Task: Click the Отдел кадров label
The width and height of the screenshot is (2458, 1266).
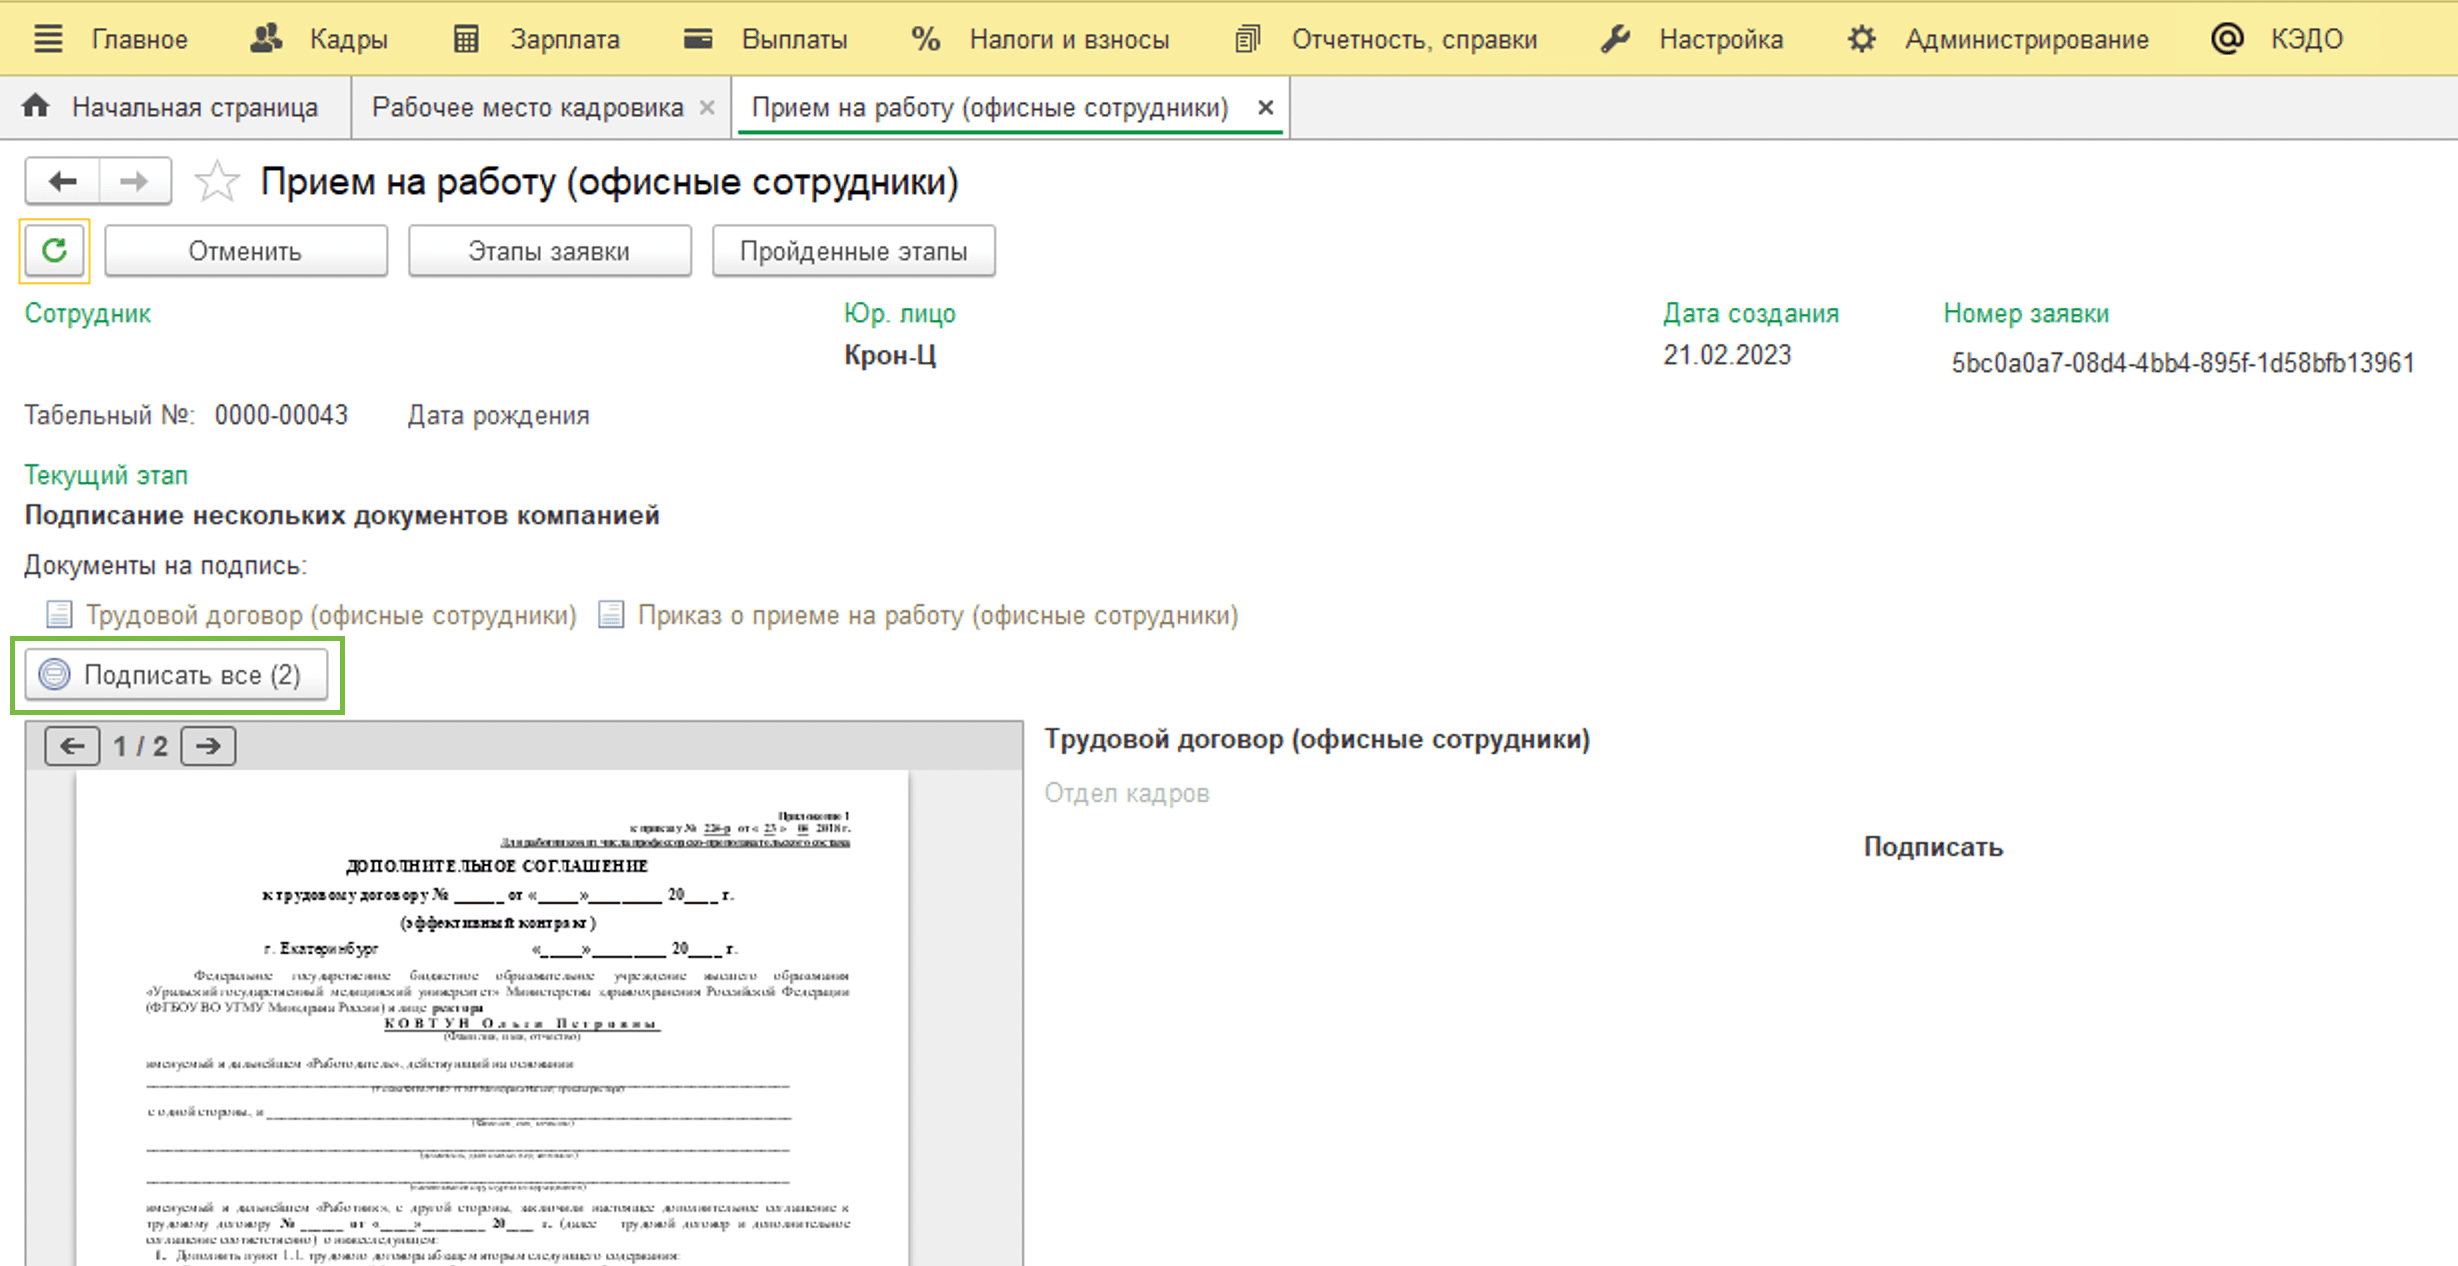Action: click(x=1127, y=793)
